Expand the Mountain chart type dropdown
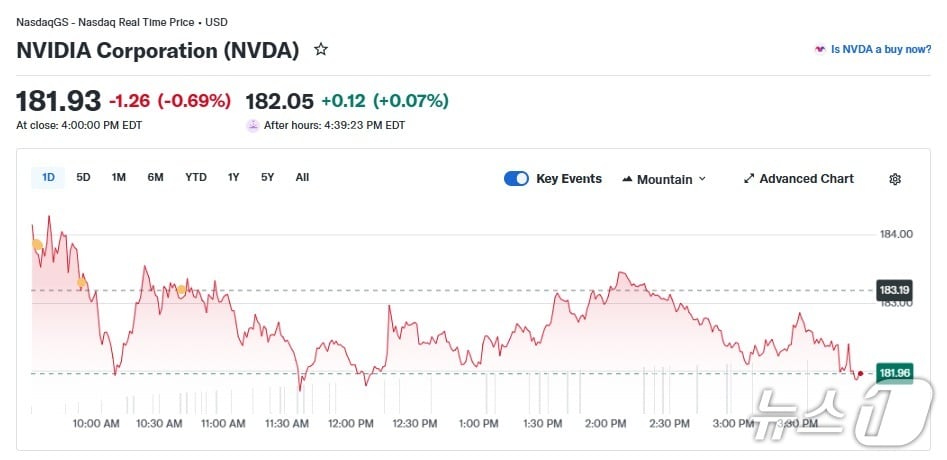 pyautogui.click(x=664, y=179)
